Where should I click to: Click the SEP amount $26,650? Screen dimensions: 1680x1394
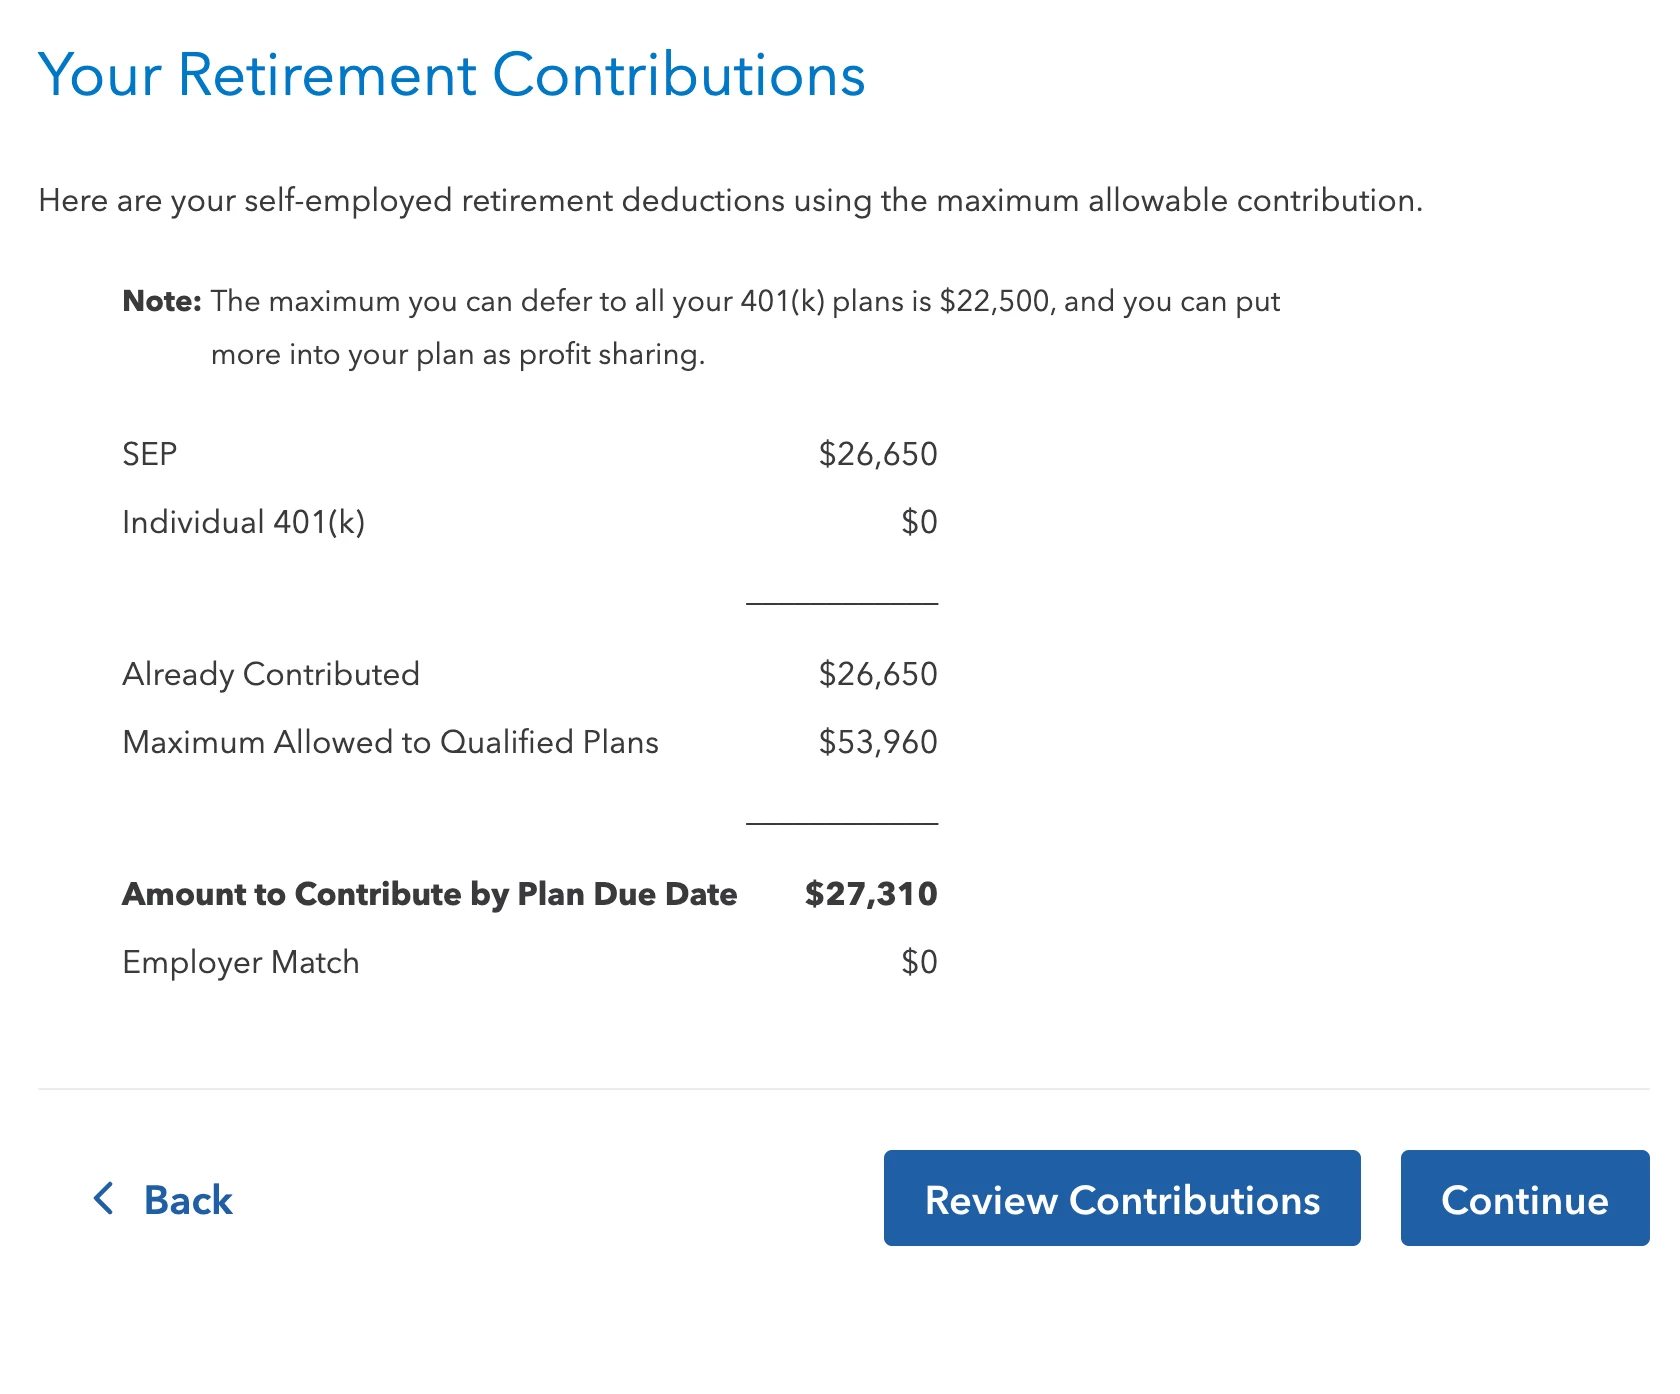(878, 454)
